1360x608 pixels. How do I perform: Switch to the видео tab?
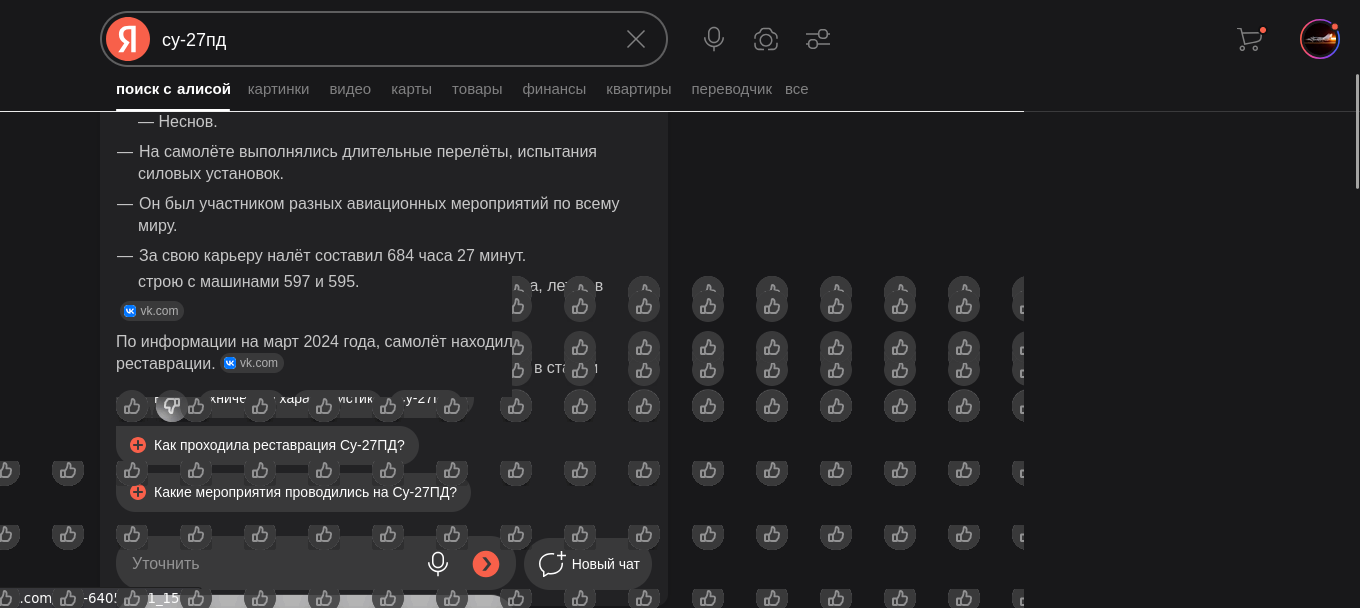(350, 89)
